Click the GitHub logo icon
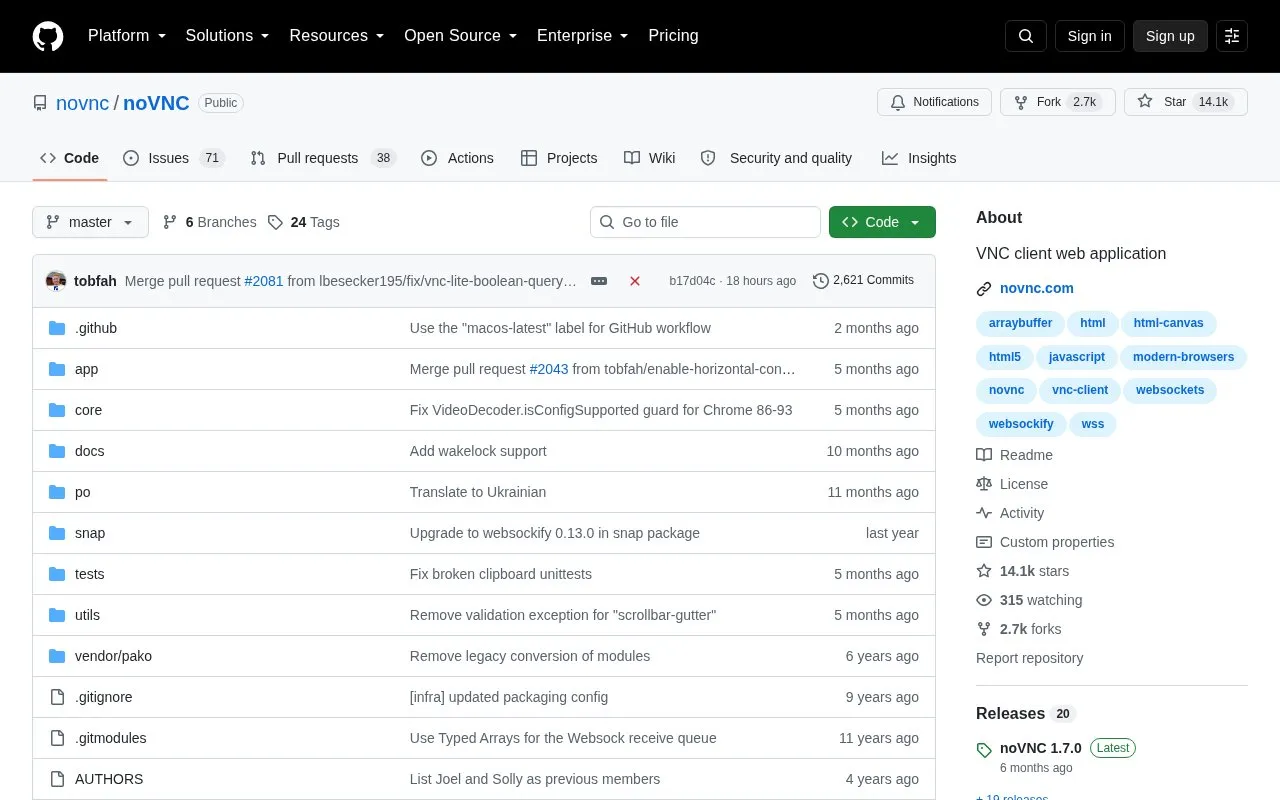The image size is (1280, 800). (48, 36)
